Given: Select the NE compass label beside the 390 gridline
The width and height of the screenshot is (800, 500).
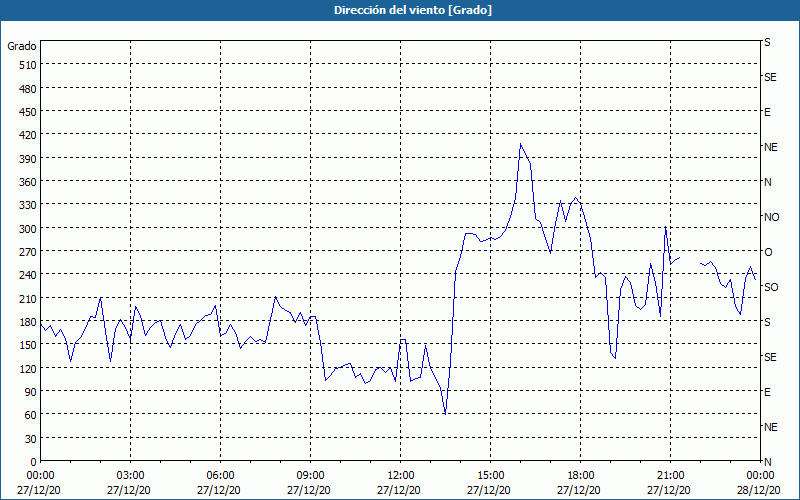Looking at the screenshot, I should [770, 147].
